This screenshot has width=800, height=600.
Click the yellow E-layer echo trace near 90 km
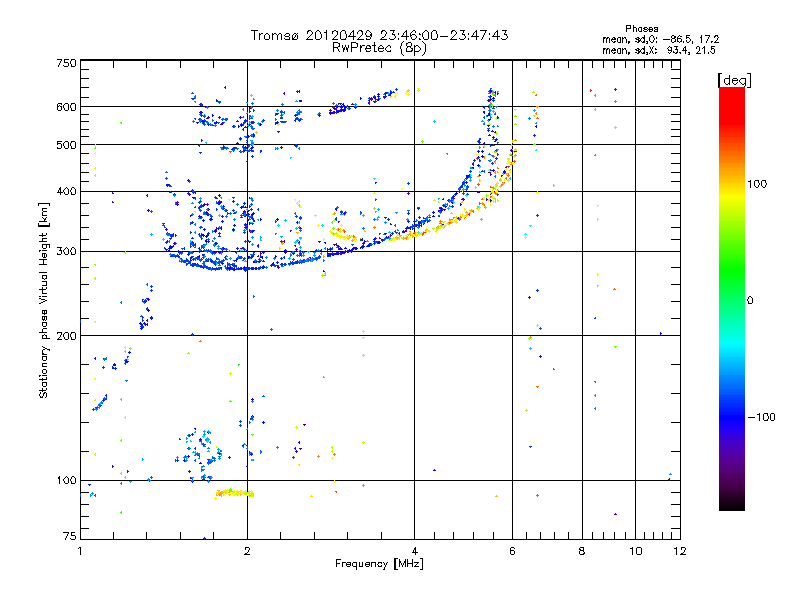pos(235,493)
